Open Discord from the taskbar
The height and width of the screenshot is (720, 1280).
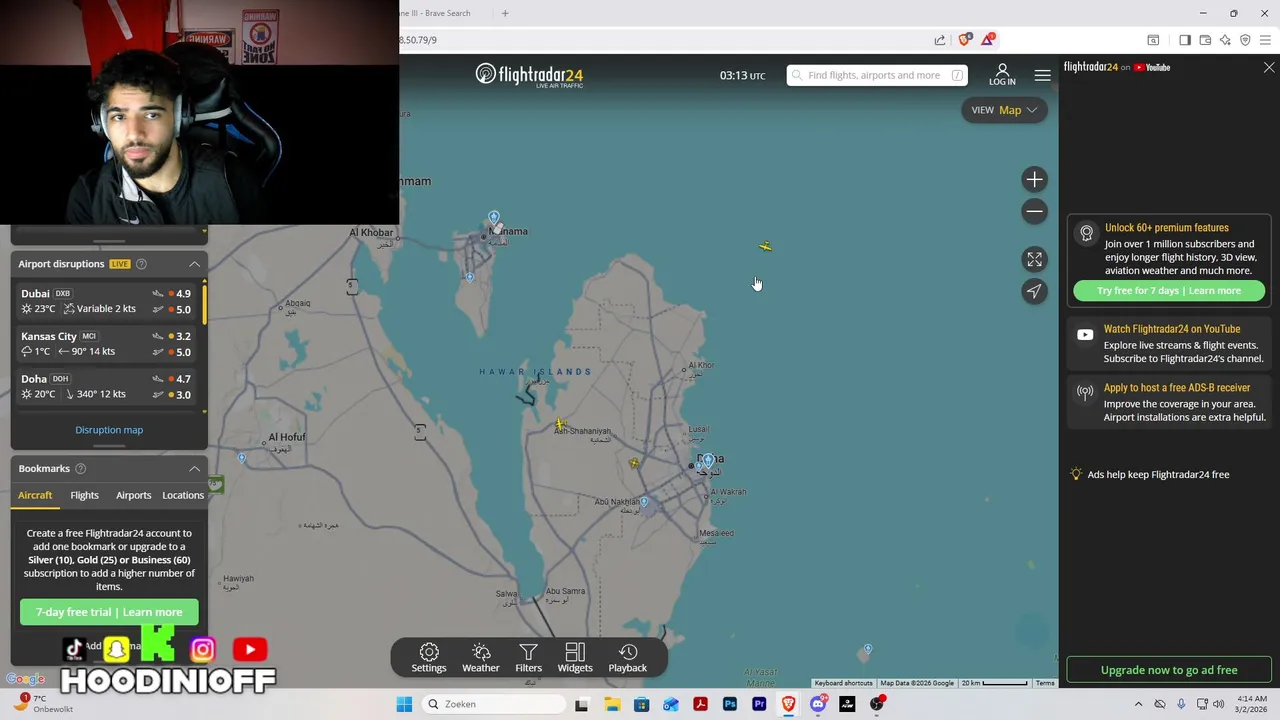[818, 704]
